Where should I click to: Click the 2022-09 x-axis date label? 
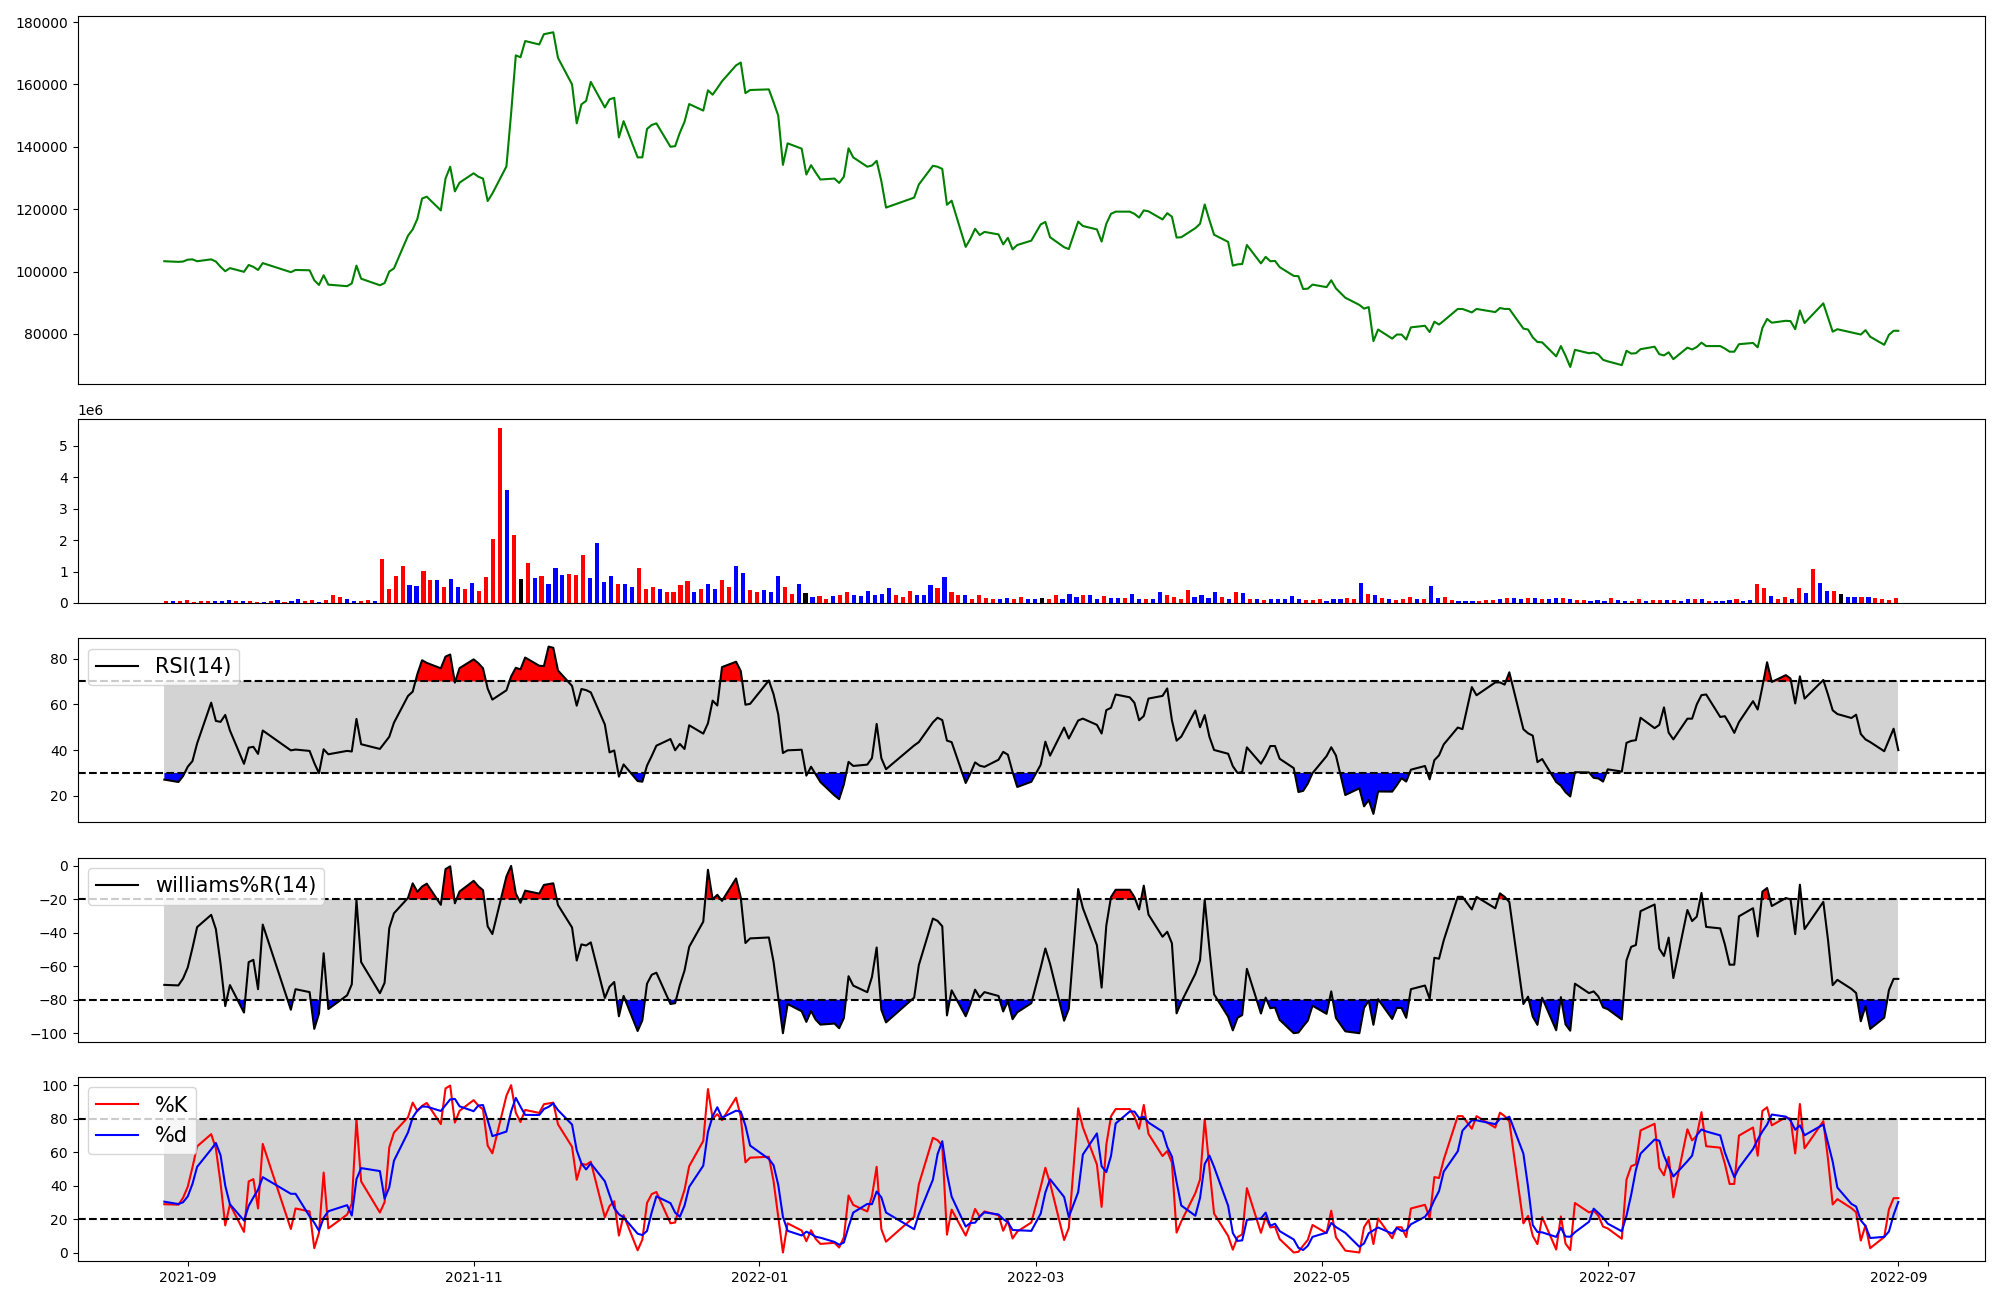[x=1898, y=1277]
